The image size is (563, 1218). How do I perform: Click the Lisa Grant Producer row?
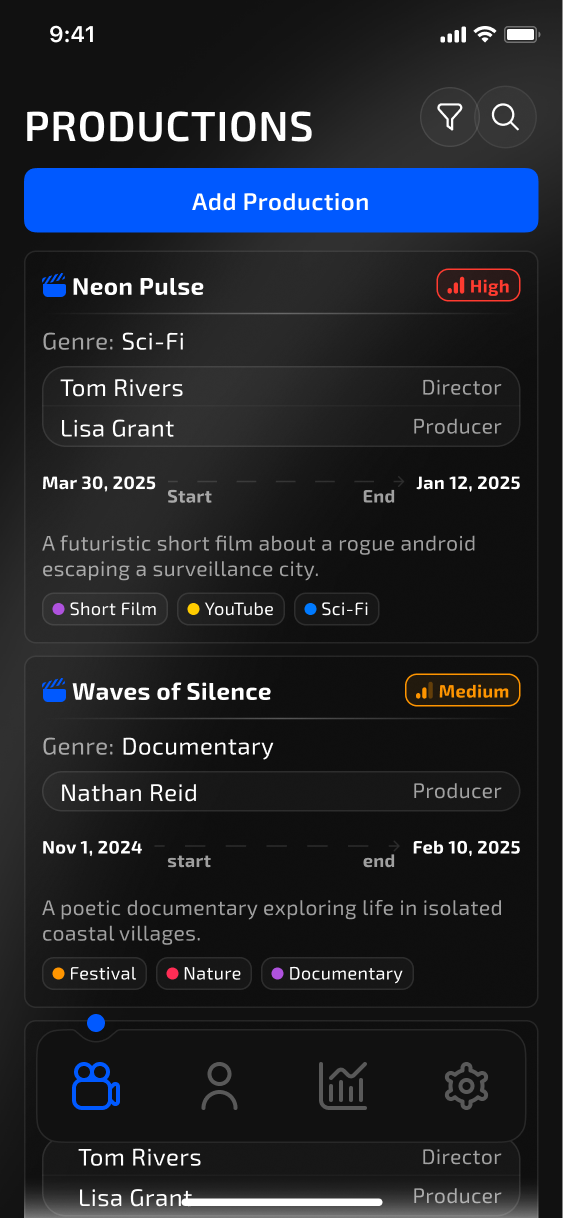(x=281, y=427)
